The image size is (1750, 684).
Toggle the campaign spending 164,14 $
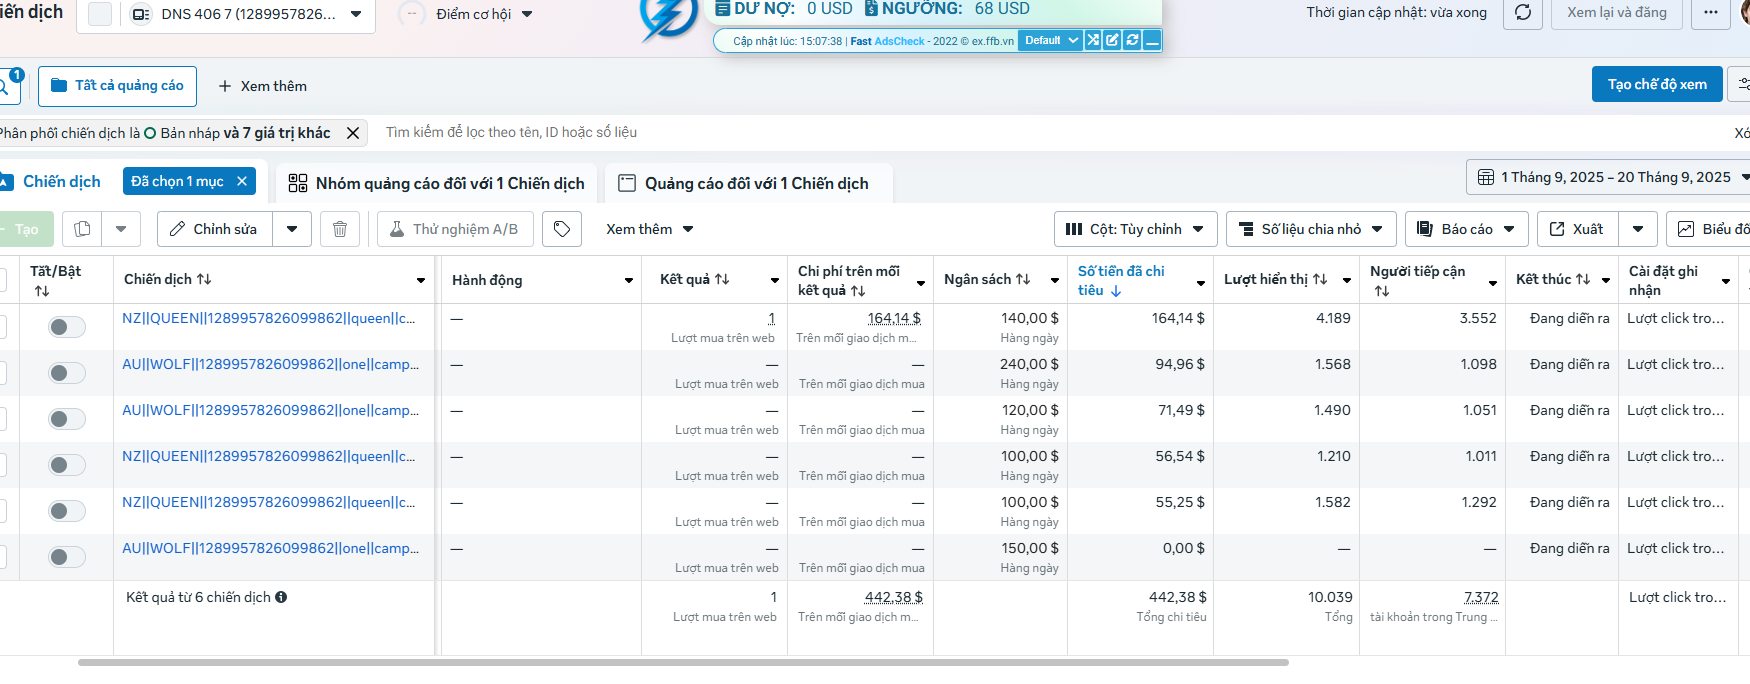[x=67, y=327]
